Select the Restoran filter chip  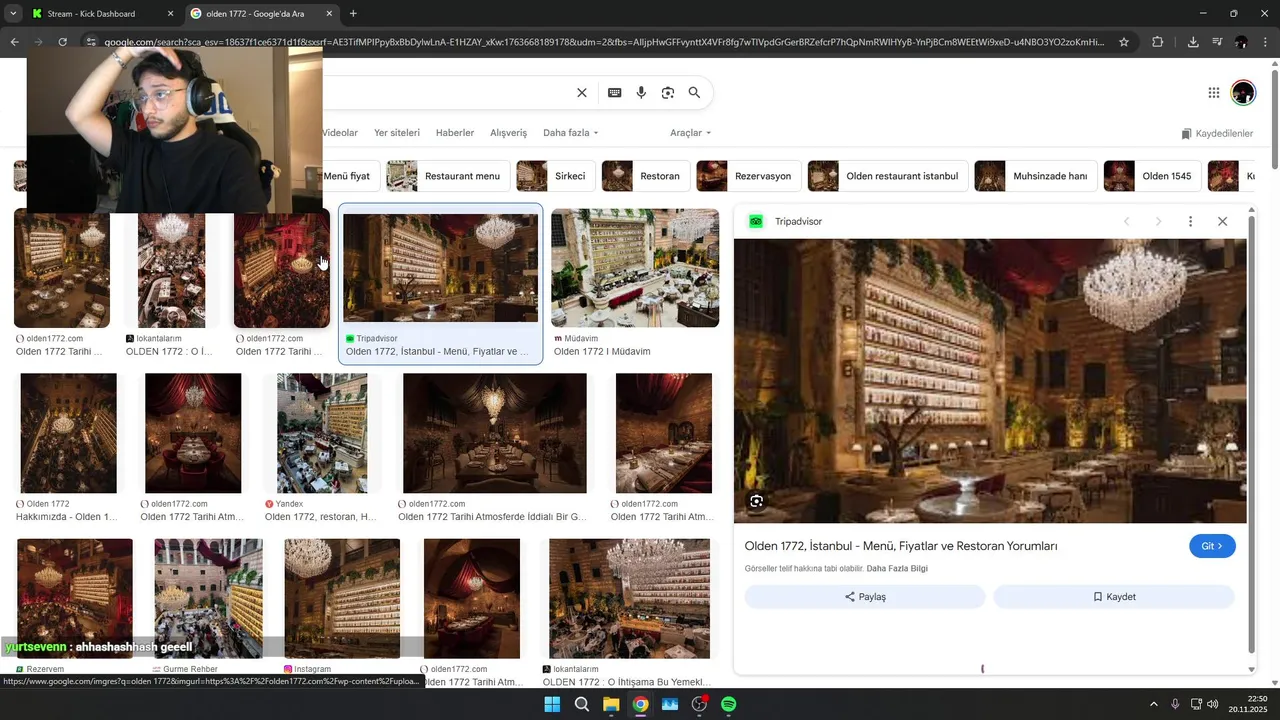(646, 176)
